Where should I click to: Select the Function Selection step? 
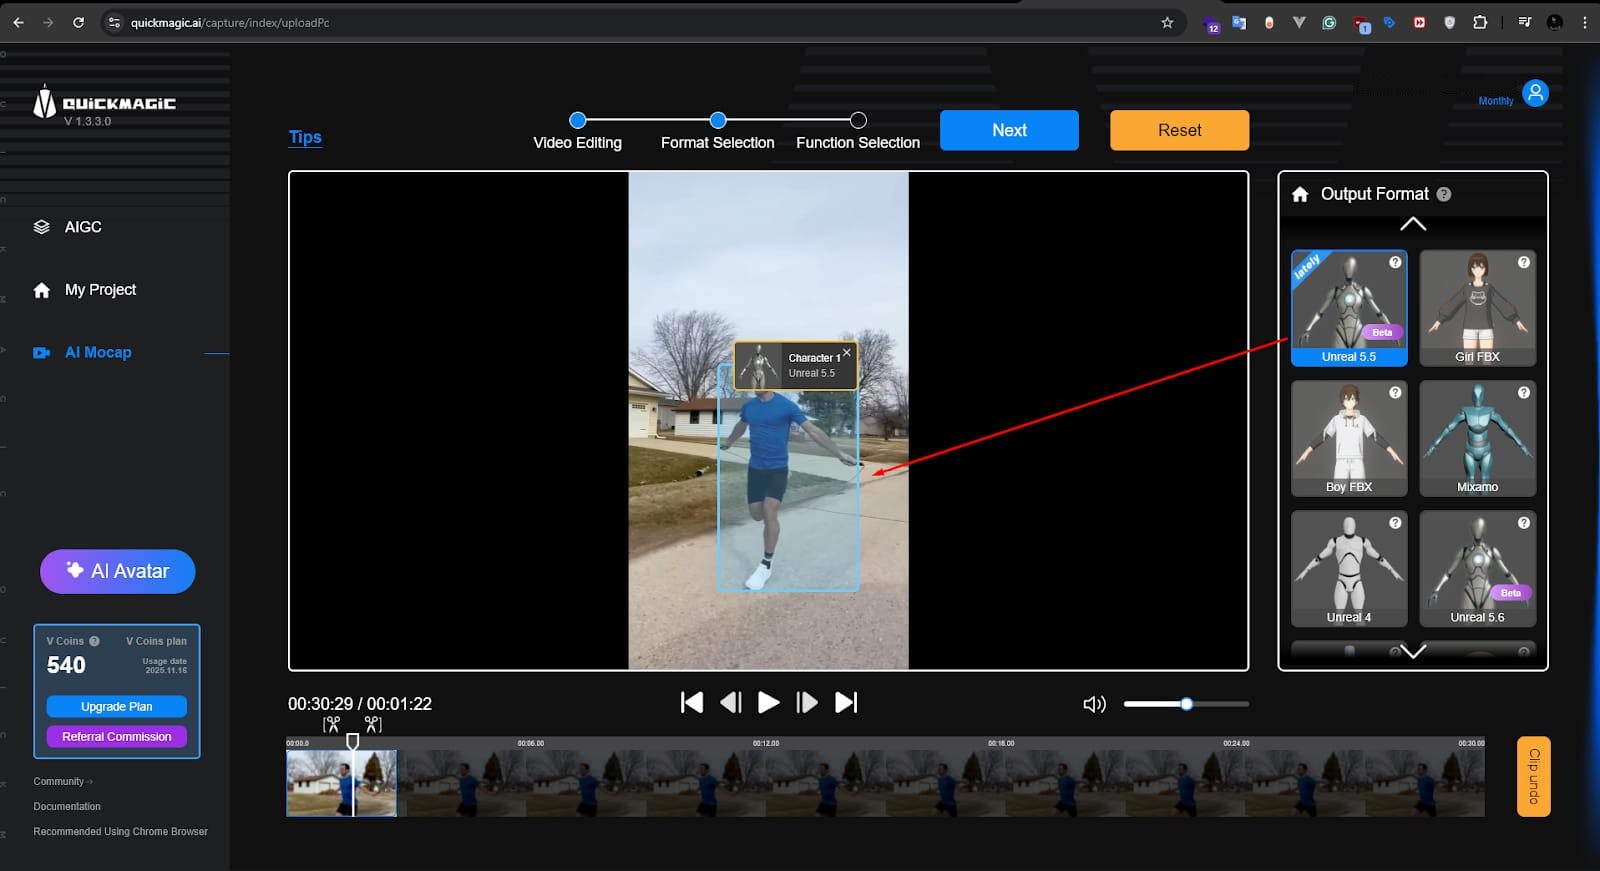[858, 132]
